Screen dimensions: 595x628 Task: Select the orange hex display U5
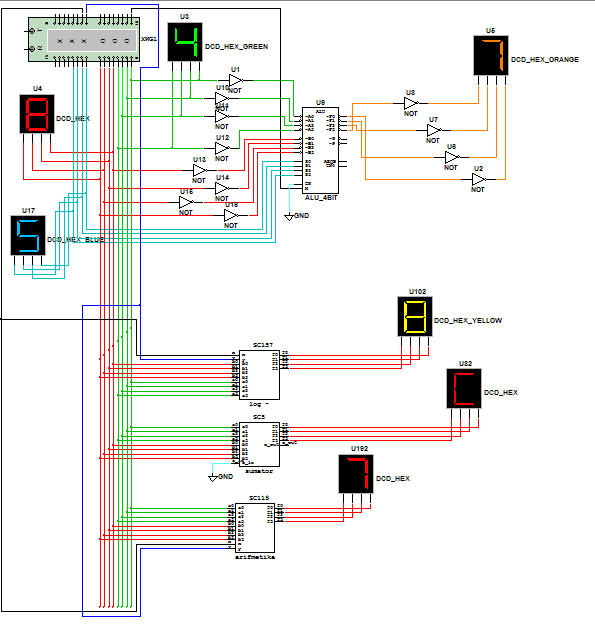click(x=490, y=55)
